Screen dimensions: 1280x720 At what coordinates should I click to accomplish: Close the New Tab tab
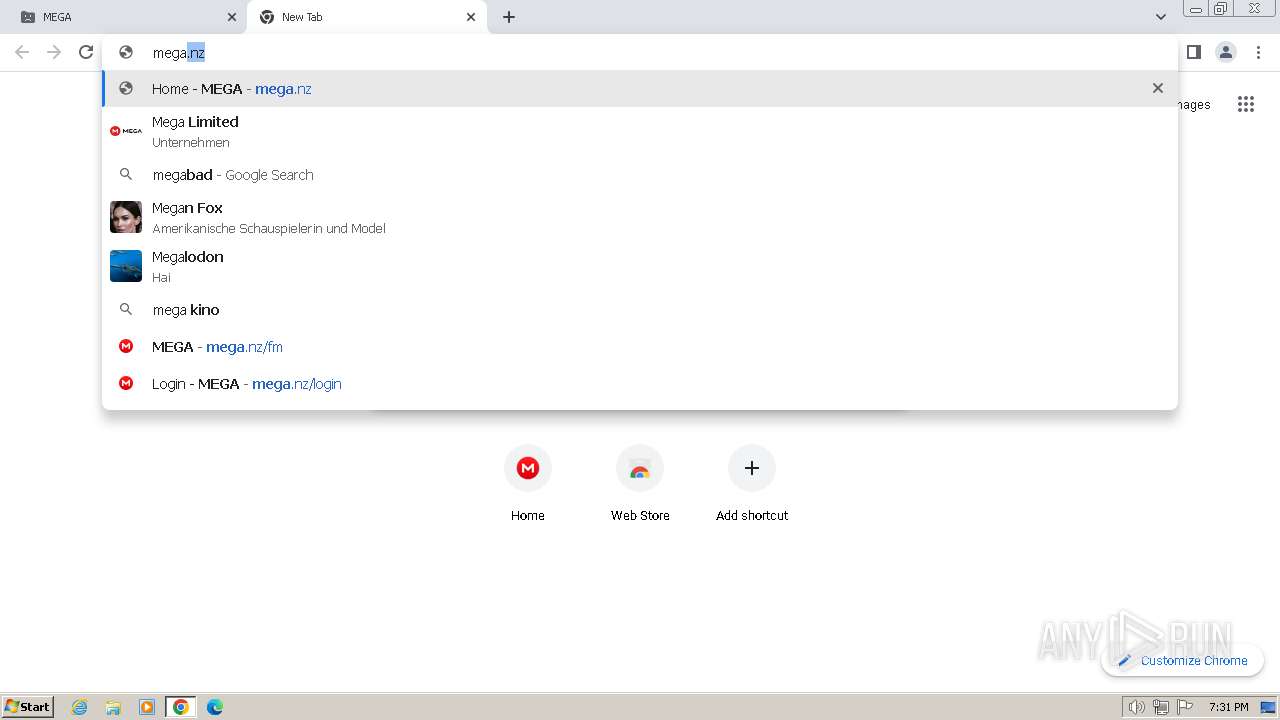471,17
